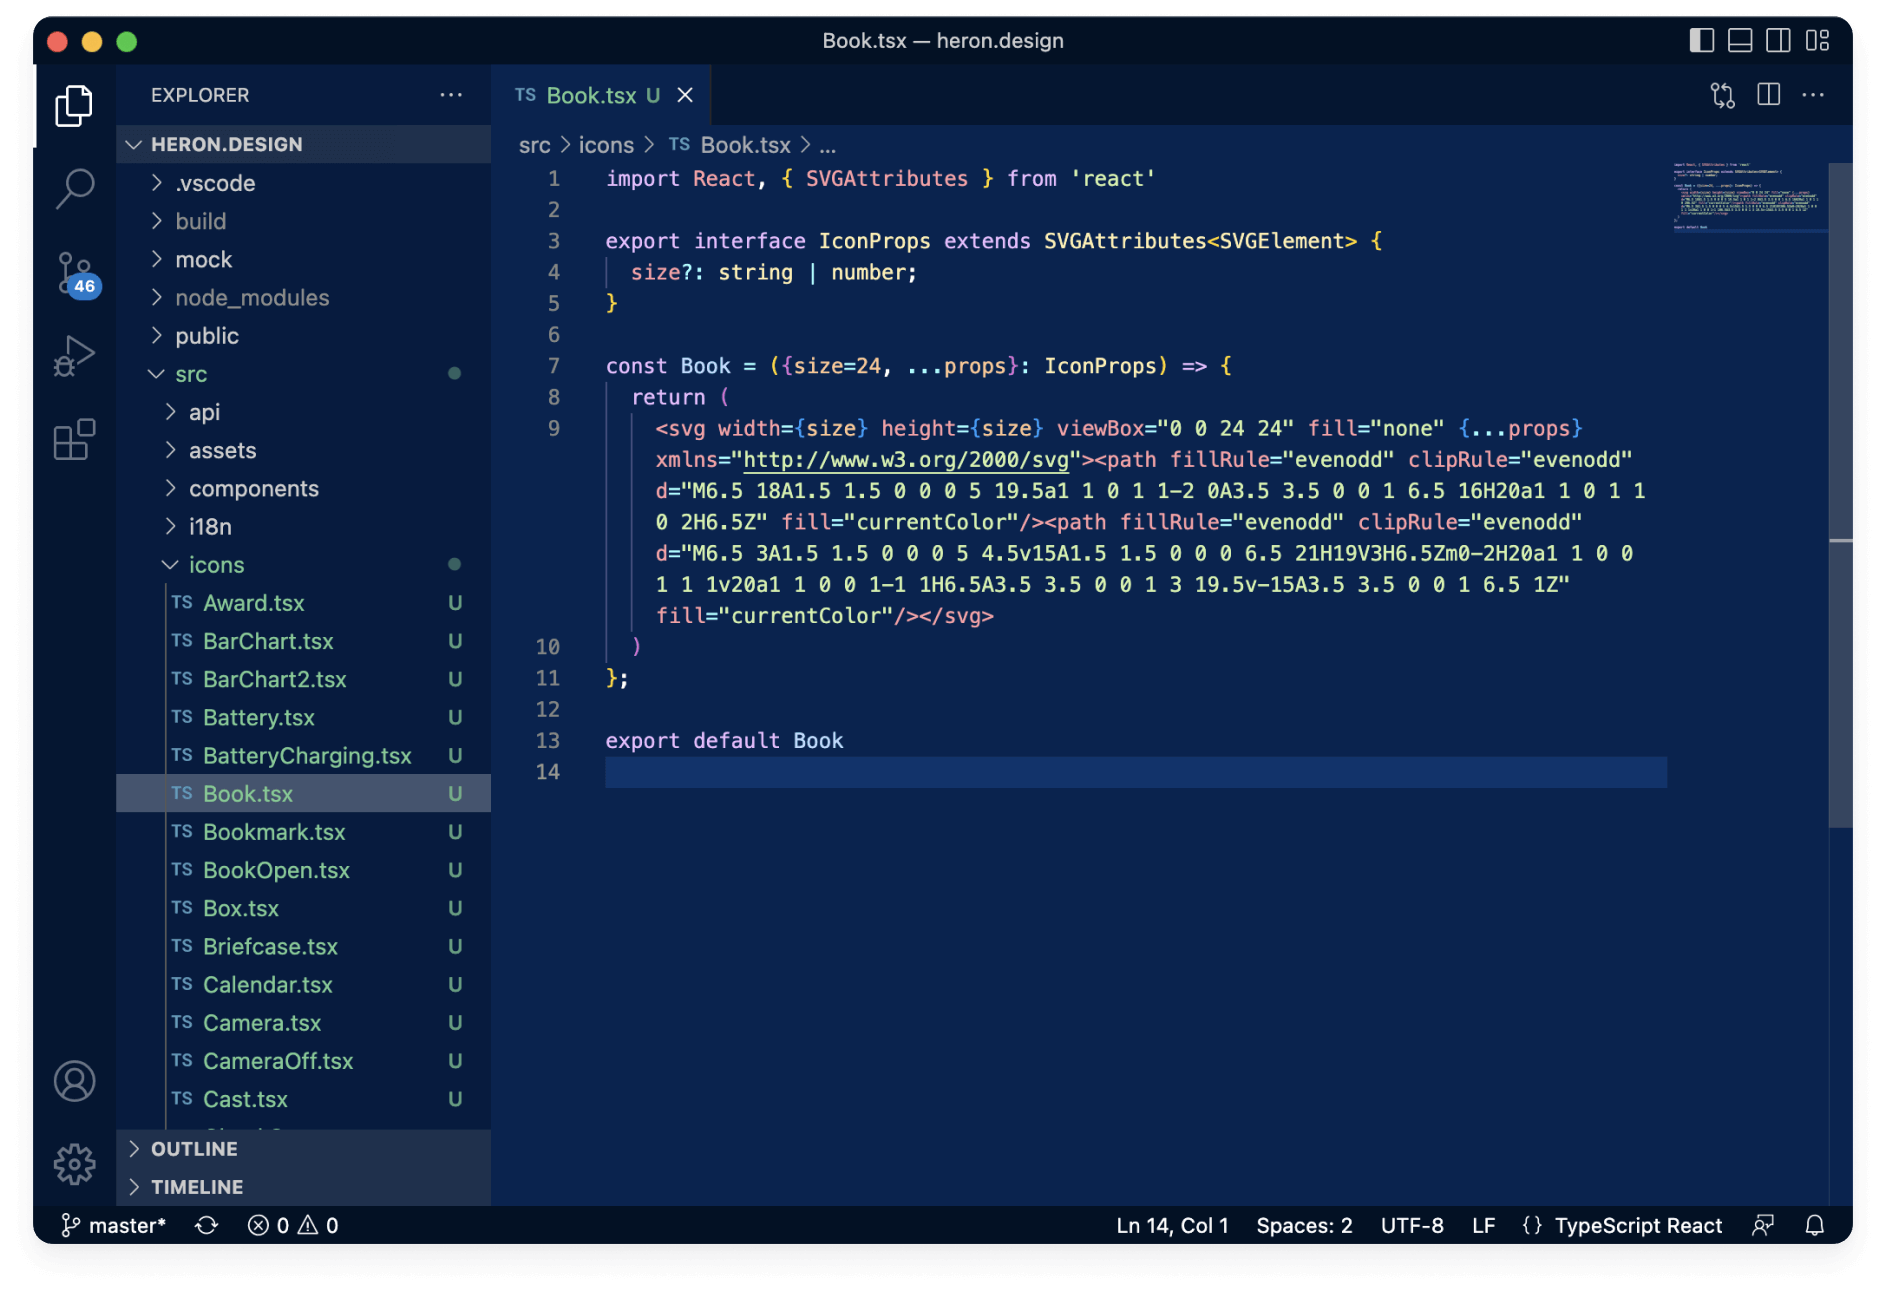Select Book.tsx in the file tree
This screenshot has width=1884, height=1292.
click(x=304, y=793)
